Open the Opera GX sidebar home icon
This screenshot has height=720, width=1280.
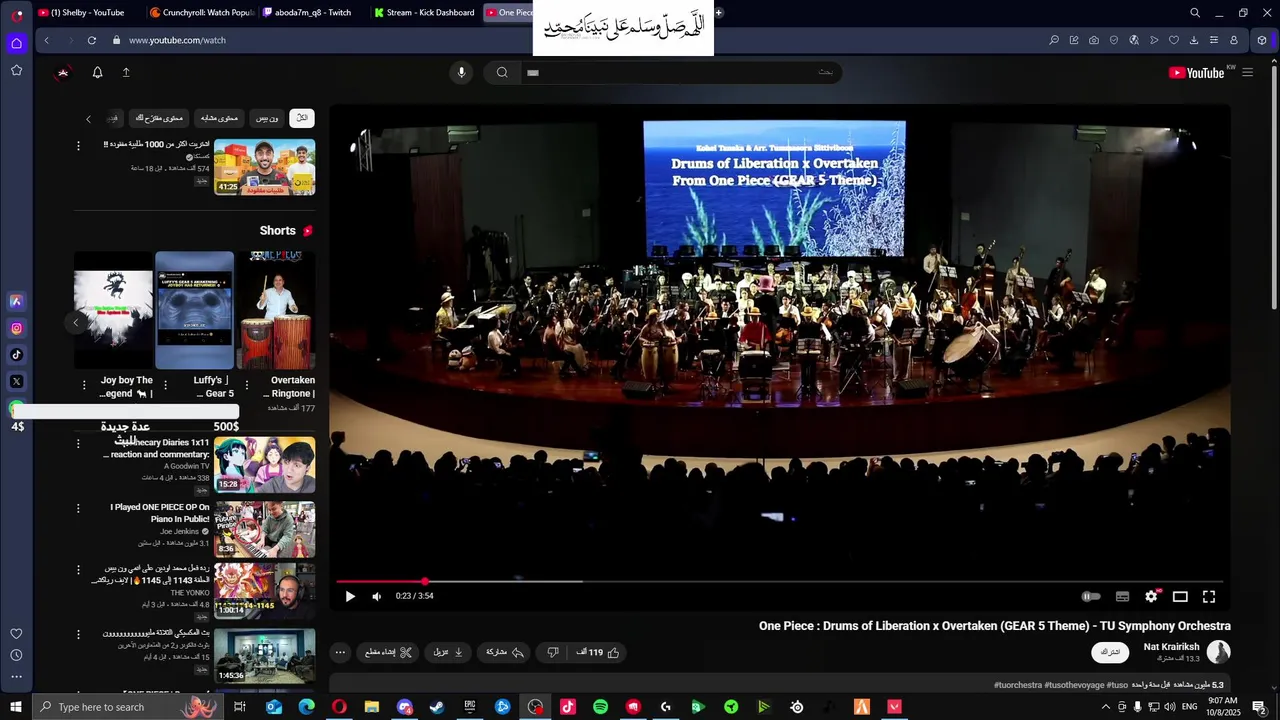click(x=16, y=43)
